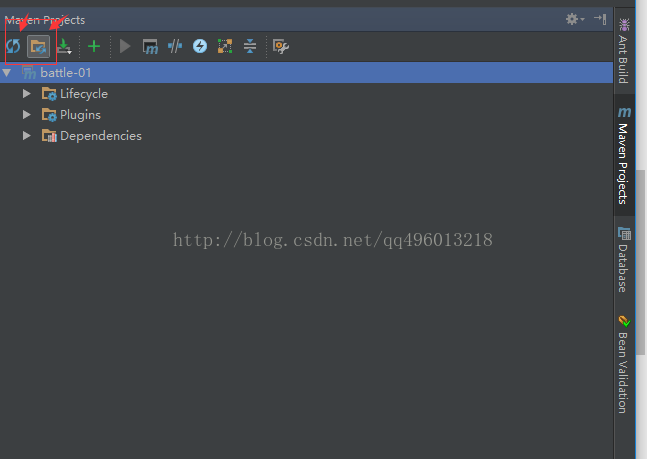
Task: Click the Dependencies folder icon
Action: click(x=49, y=135)
